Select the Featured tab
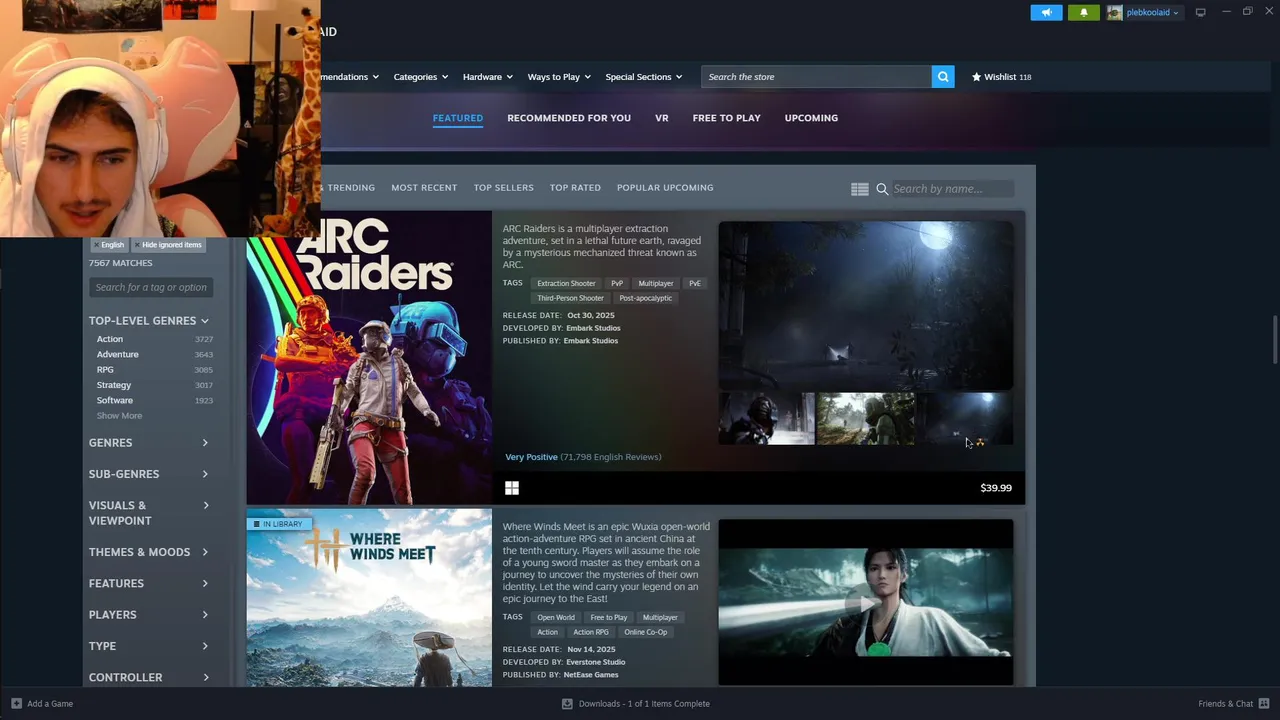Screen dimensions: 1280x720 [457, 118]
